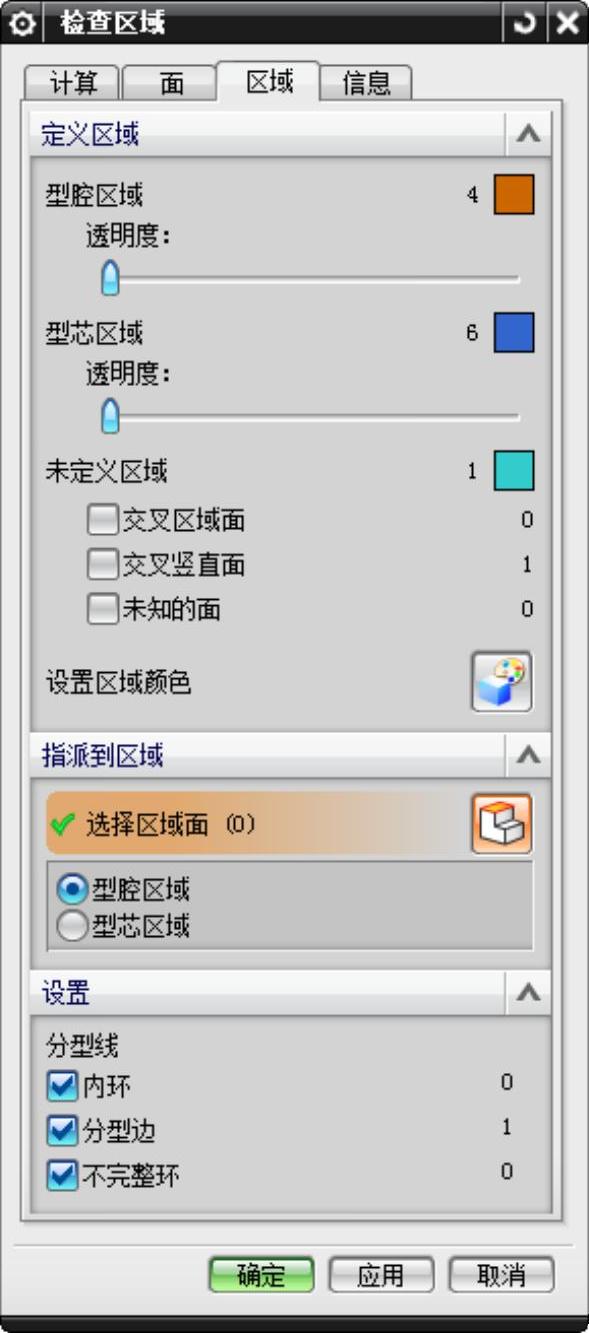Image resolution: width=589 pixels, height=1333 pixels.
Task: Open the 信息 tab
Action: tap(367, 84)
